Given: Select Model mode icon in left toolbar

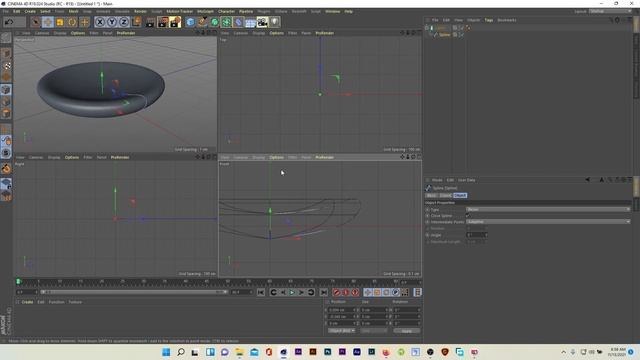Looking at the screenshot, I should click(x=6, y=54).
